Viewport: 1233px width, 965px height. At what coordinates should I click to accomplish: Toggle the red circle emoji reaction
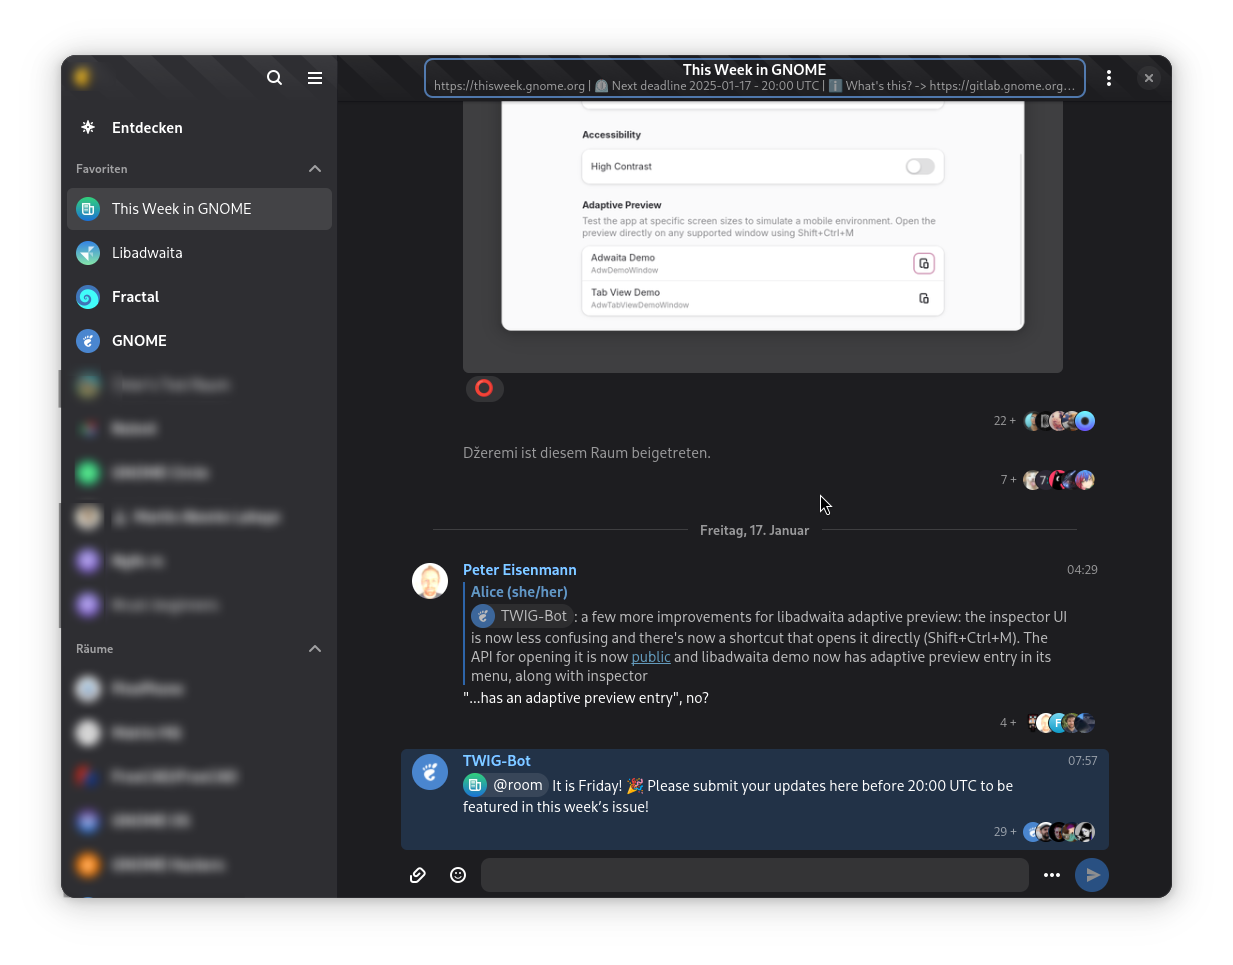click(x=484, y=389)
